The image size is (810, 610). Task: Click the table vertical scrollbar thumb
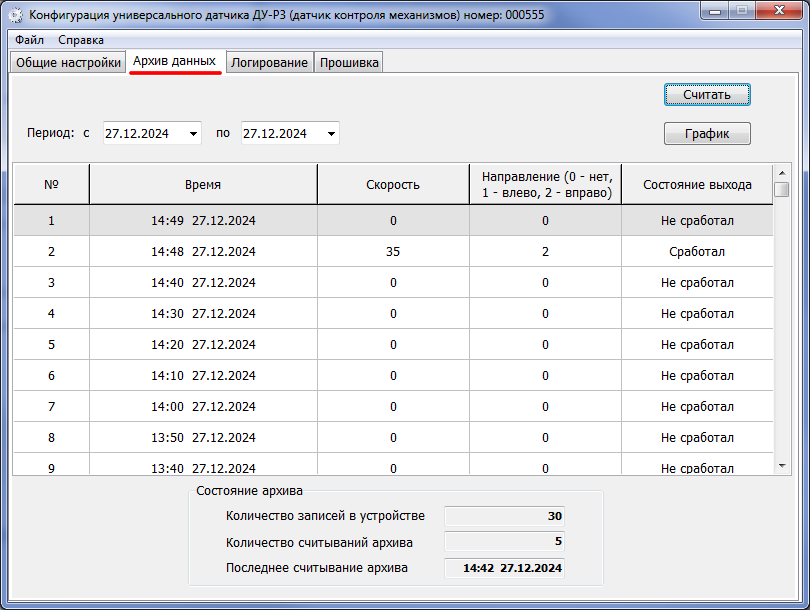(782, 189)
